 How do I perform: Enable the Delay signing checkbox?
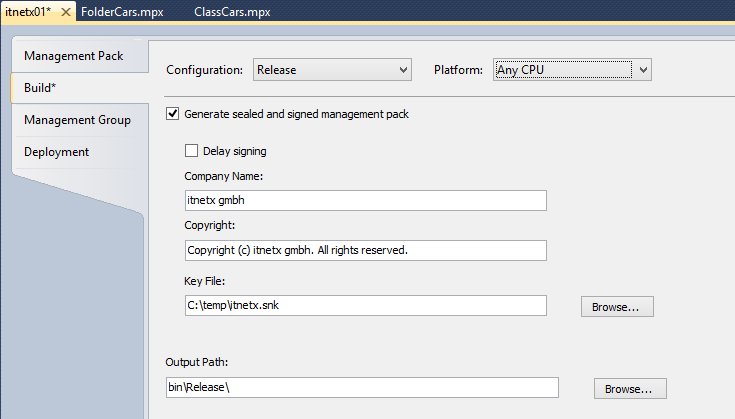point(192,151)
